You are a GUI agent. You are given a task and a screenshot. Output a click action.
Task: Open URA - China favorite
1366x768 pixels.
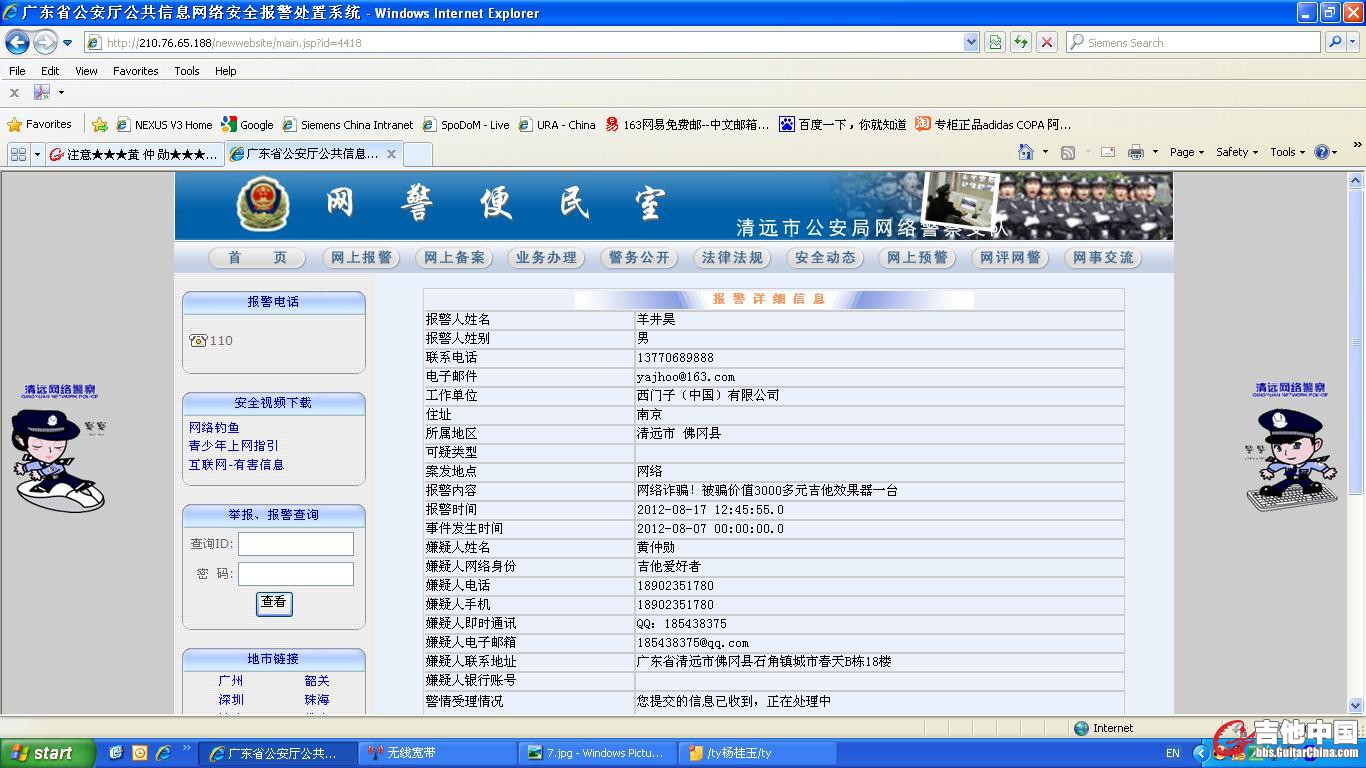coord(557,125)
